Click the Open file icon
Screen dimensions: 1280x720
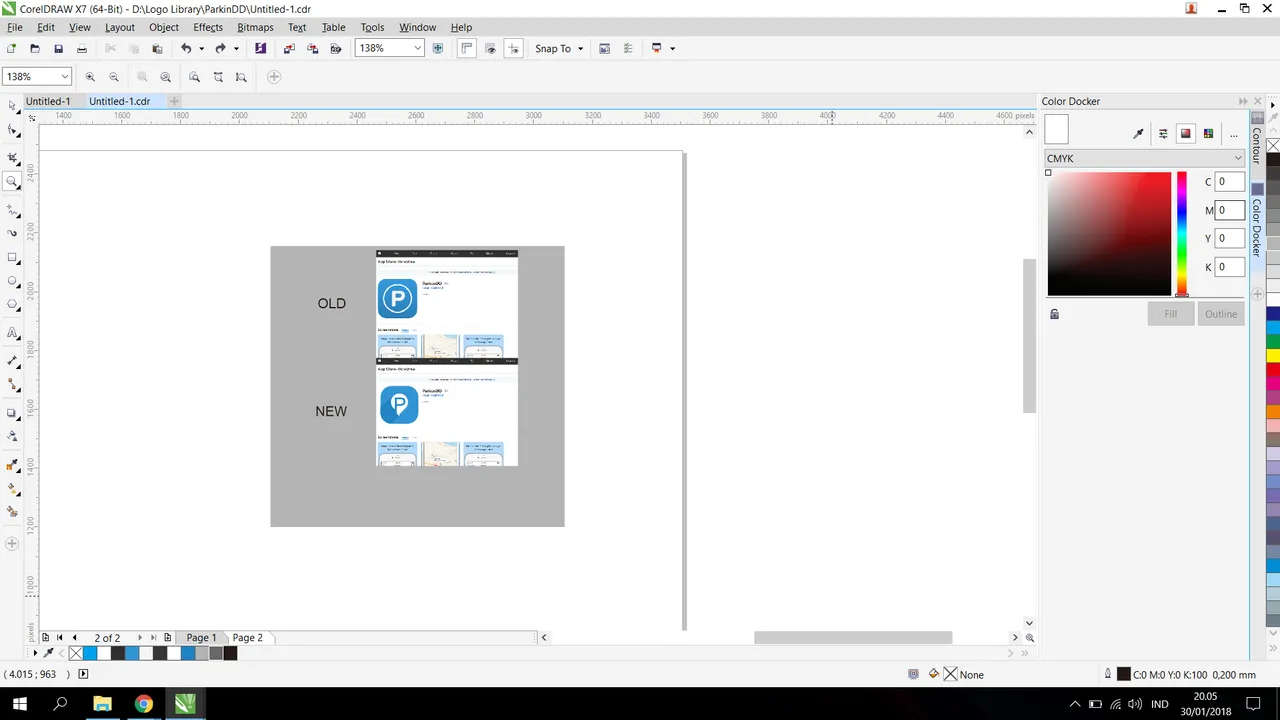coord(35,48)
